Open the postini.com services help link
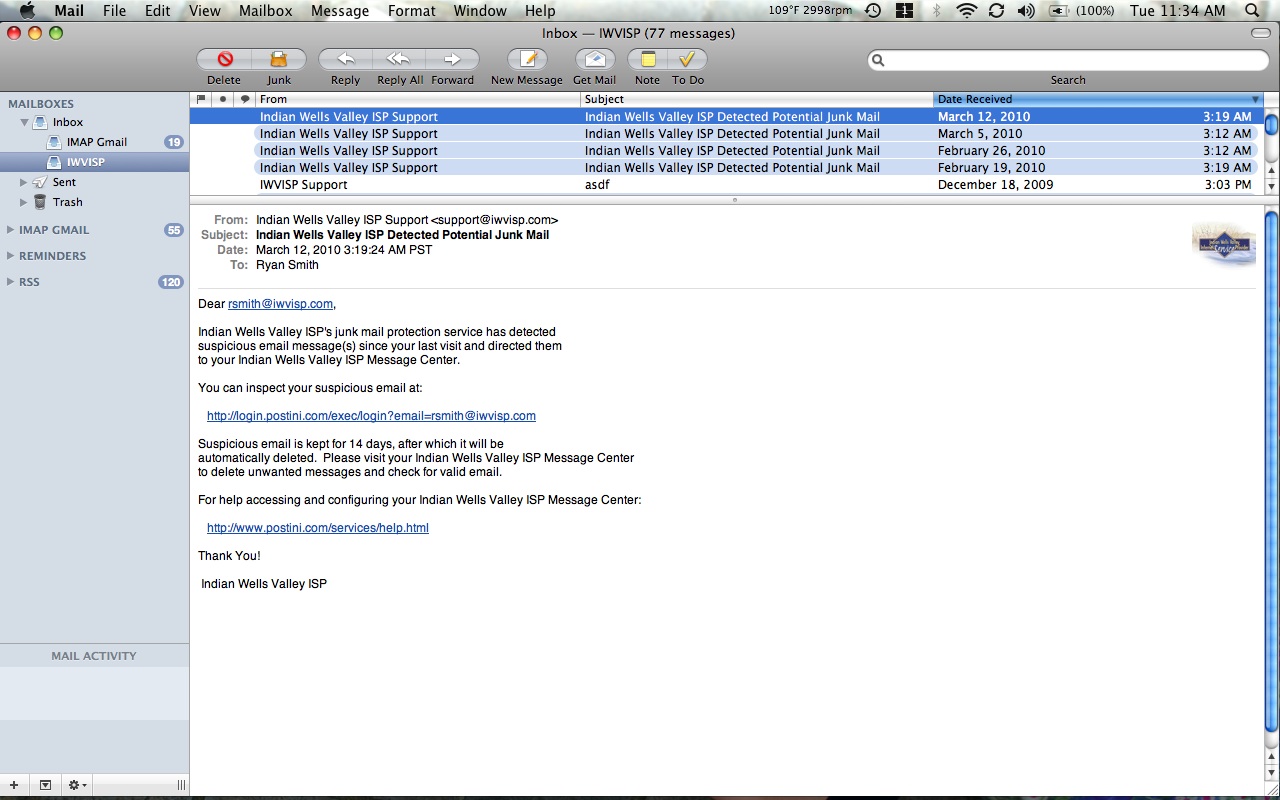Screen dimensions: 1280x800 318,528
